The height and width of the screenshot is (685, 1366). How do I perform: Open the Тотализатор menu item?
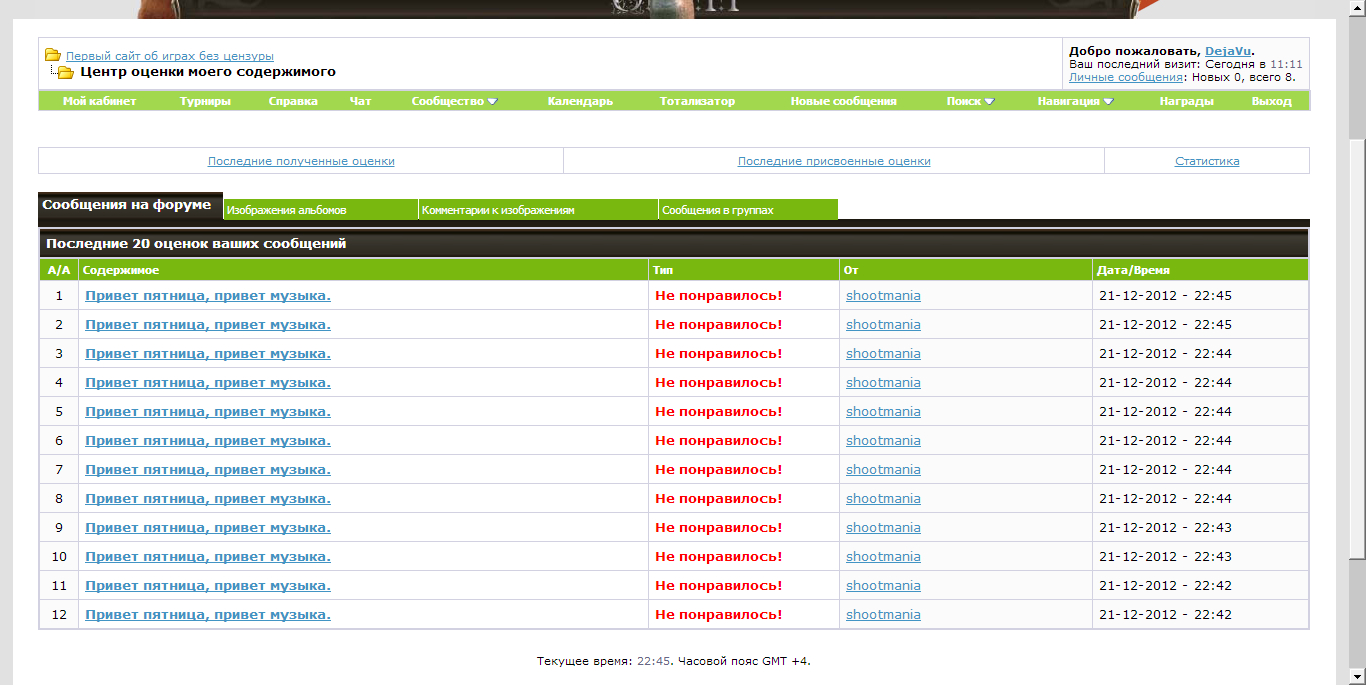(697, 101)
